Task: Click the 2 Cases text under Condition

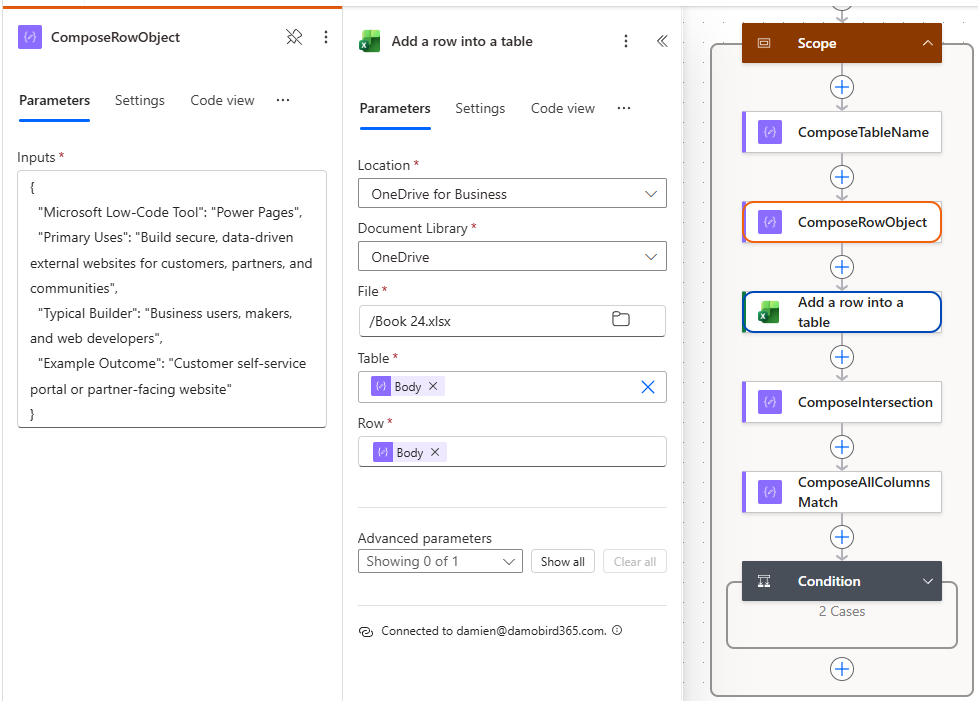Action: pyautogui.click(x=842, y=611)
